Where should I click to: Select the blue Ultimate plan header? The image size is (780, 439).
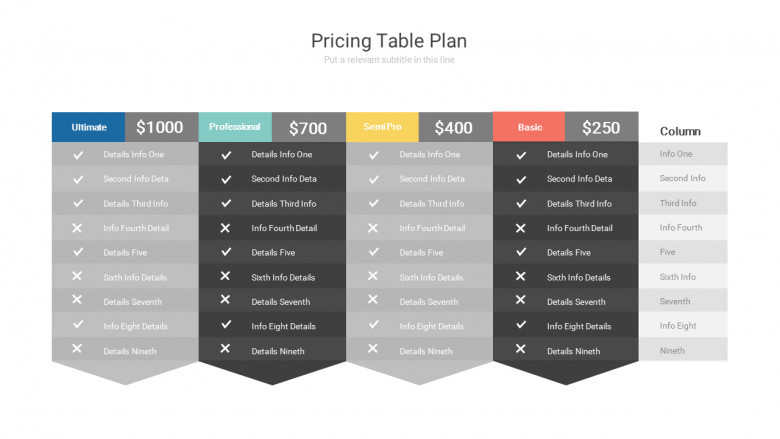point(89,127)
